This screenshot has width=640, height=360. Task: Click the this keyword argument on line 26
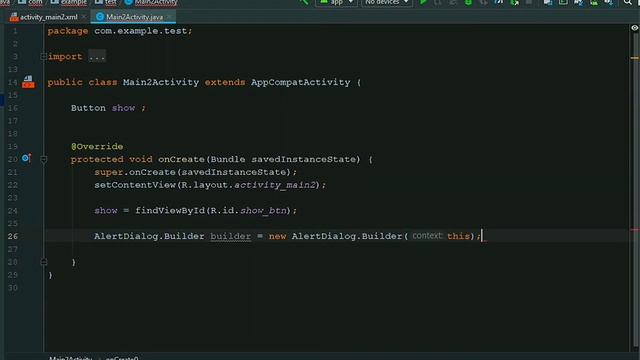(x=458, y=236)
